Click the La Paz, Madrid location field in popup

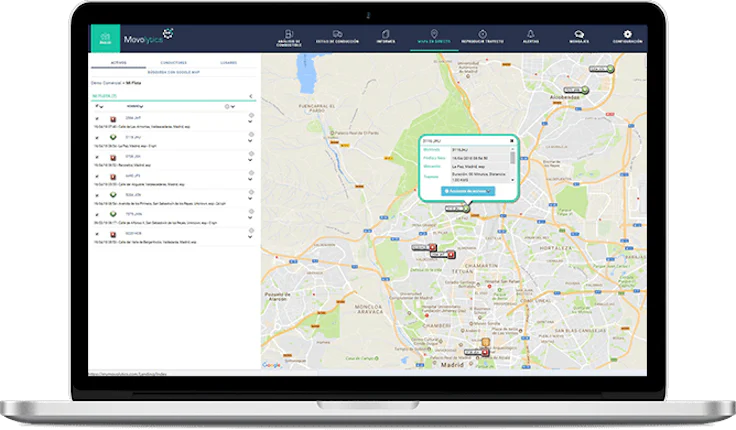pyautogui.click(x=480, y=167)
